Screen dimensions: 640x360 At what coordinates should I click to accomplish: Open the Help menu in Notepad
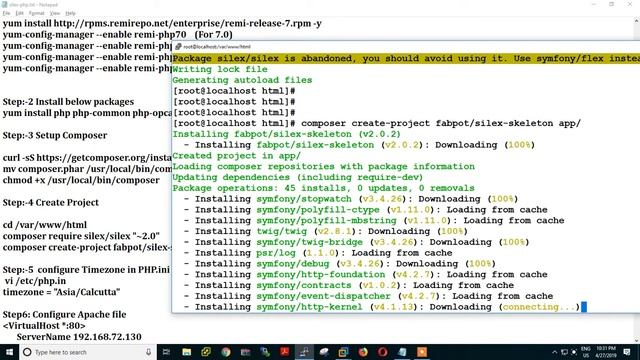click(71, 13)
